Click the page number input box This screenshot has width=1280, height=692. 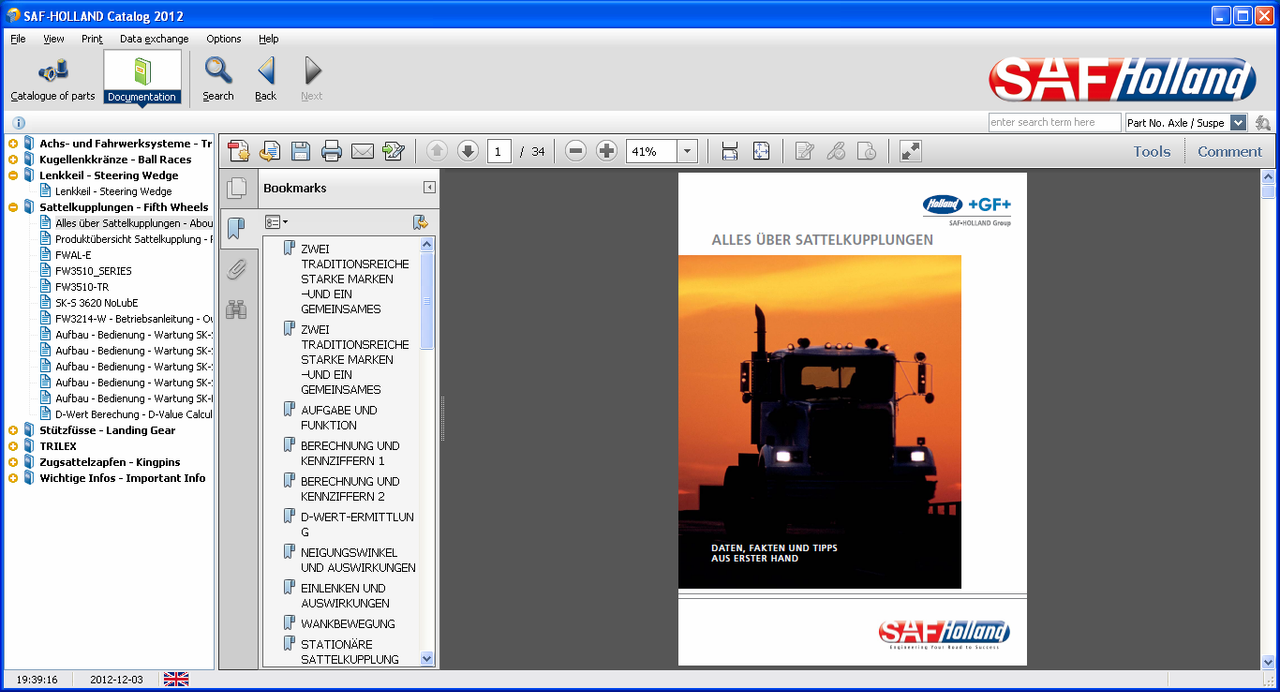click(499, 151)
